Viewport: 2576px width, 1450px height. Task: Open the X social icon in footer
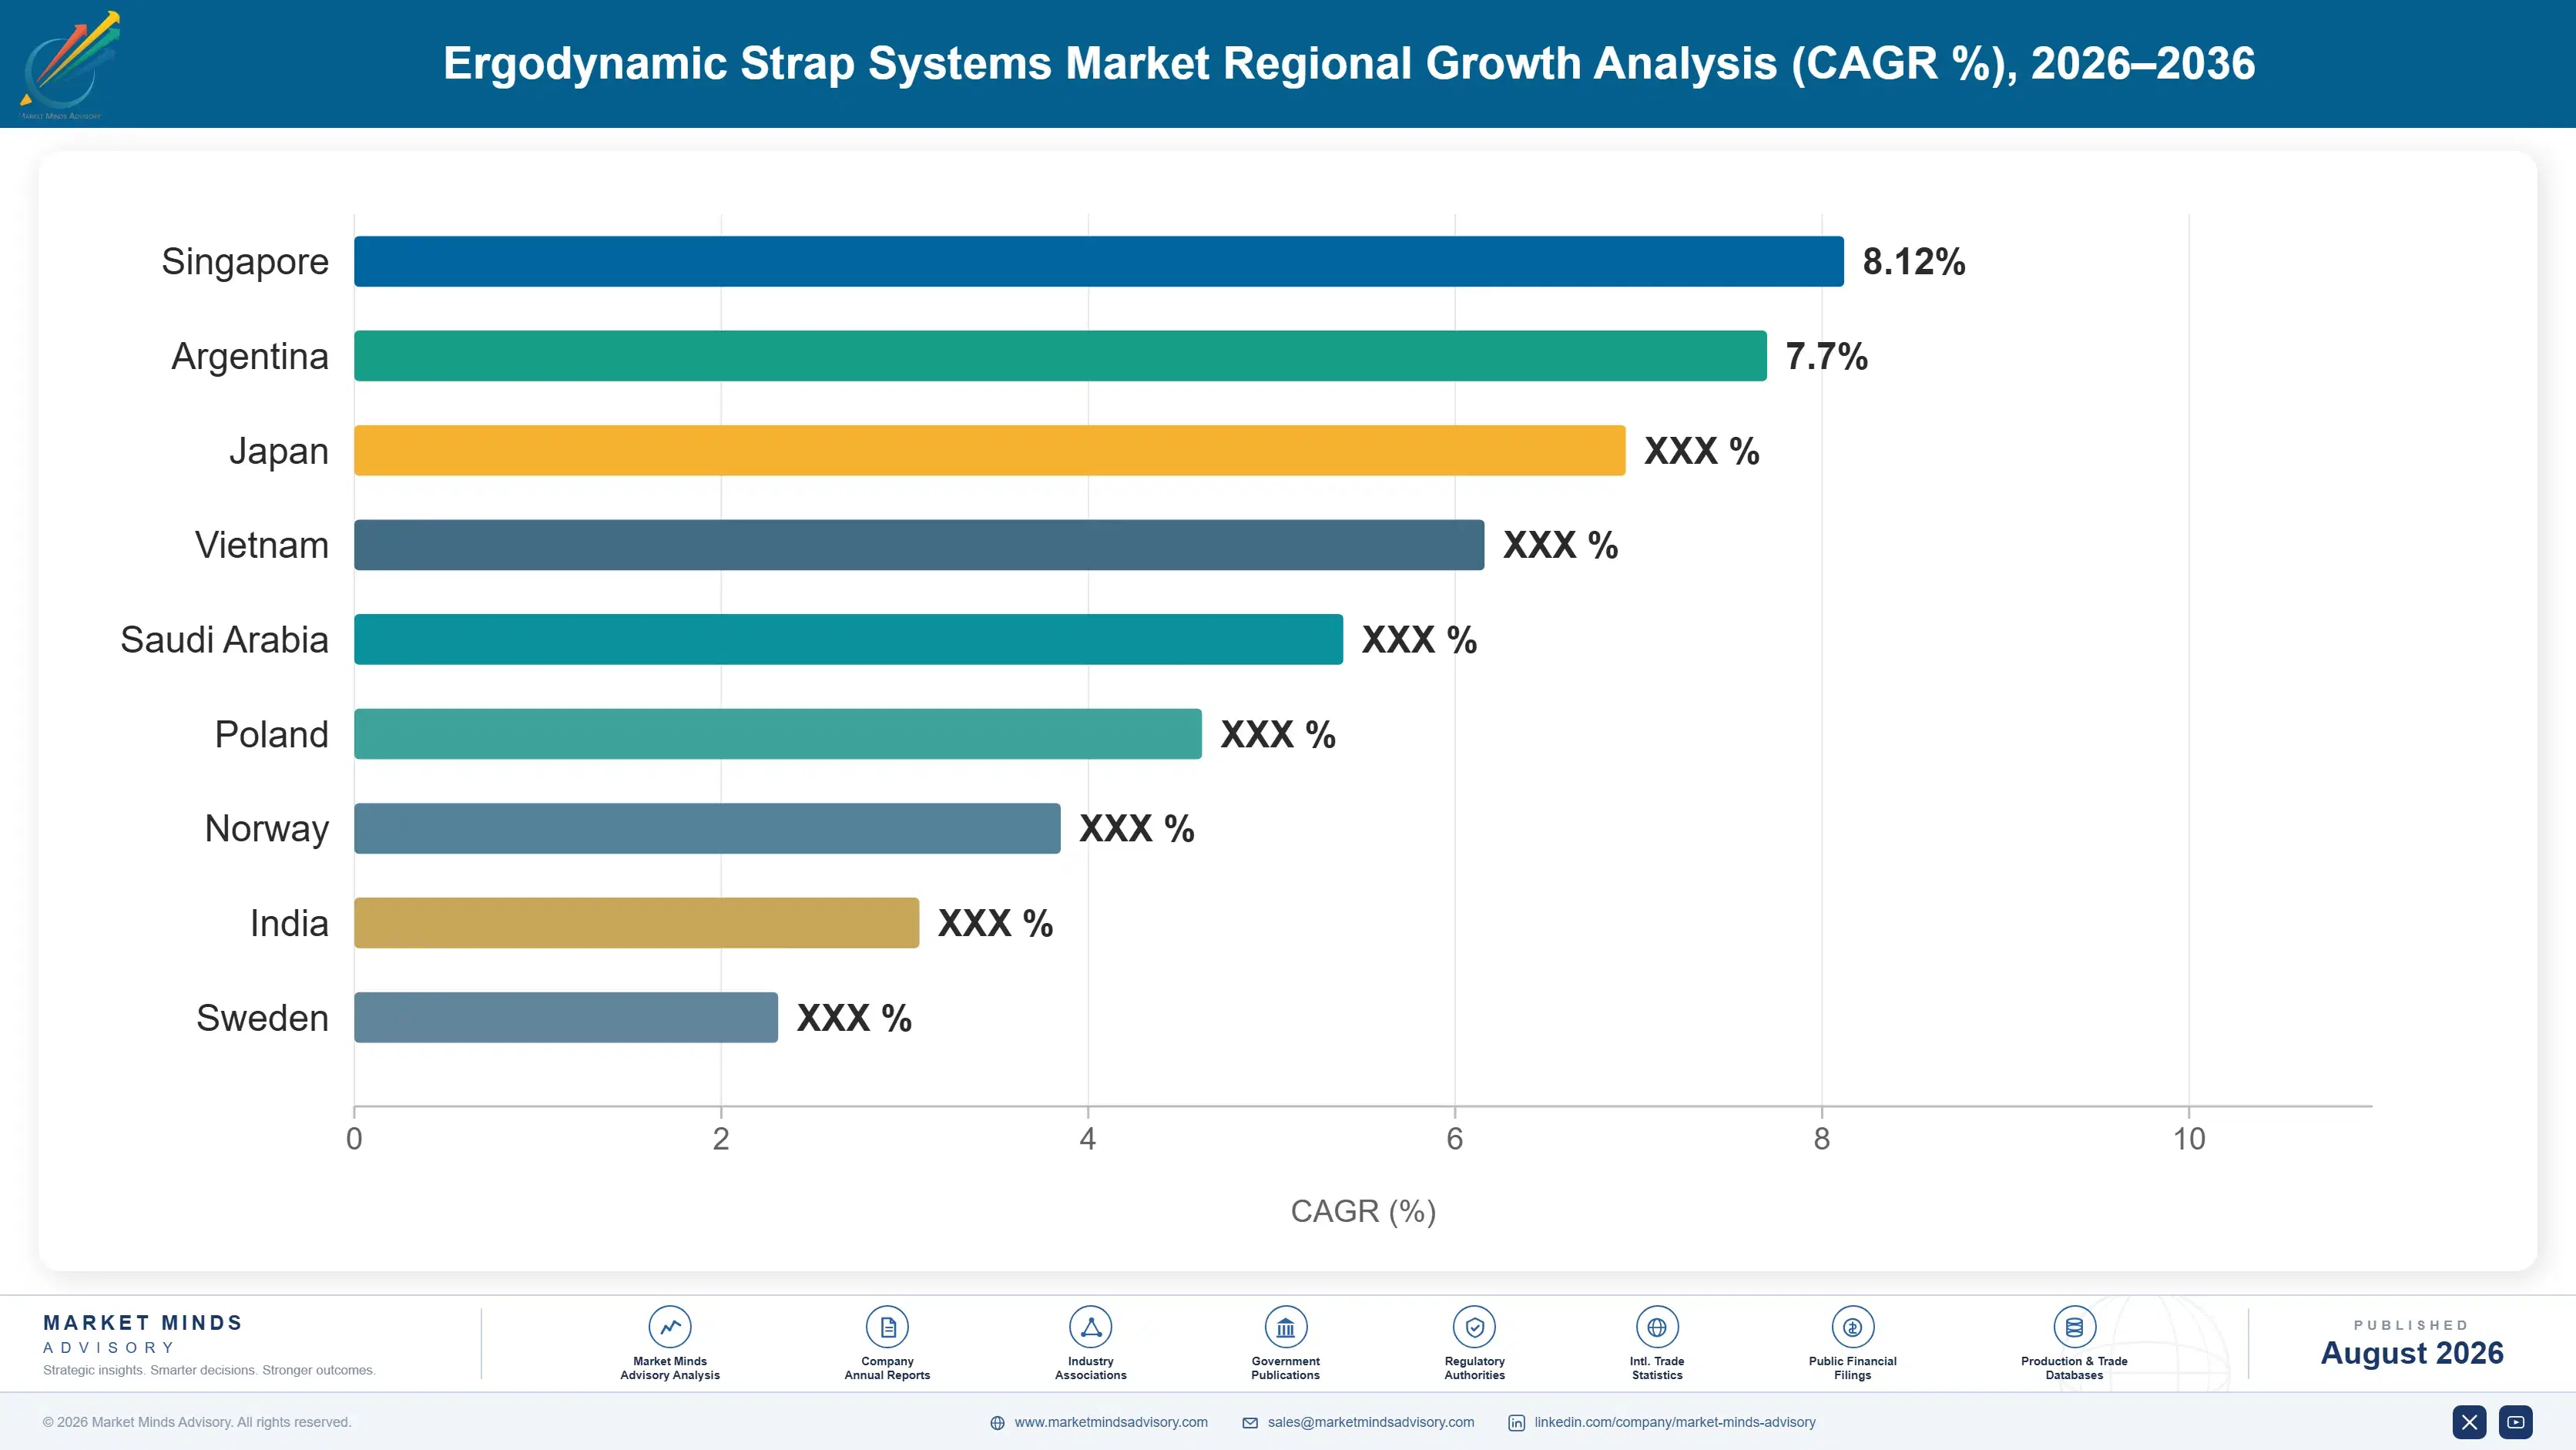click(2469, 1422)
